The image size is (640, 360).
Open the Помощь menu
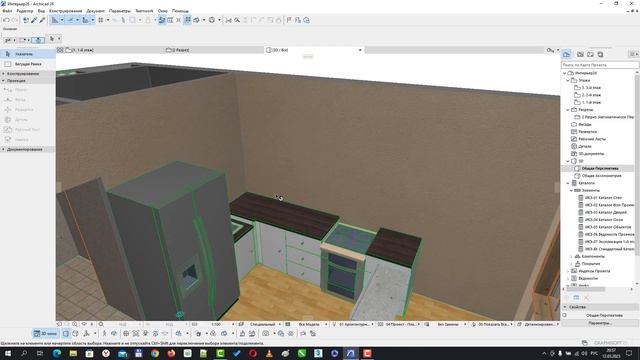(x=180, y=11)
